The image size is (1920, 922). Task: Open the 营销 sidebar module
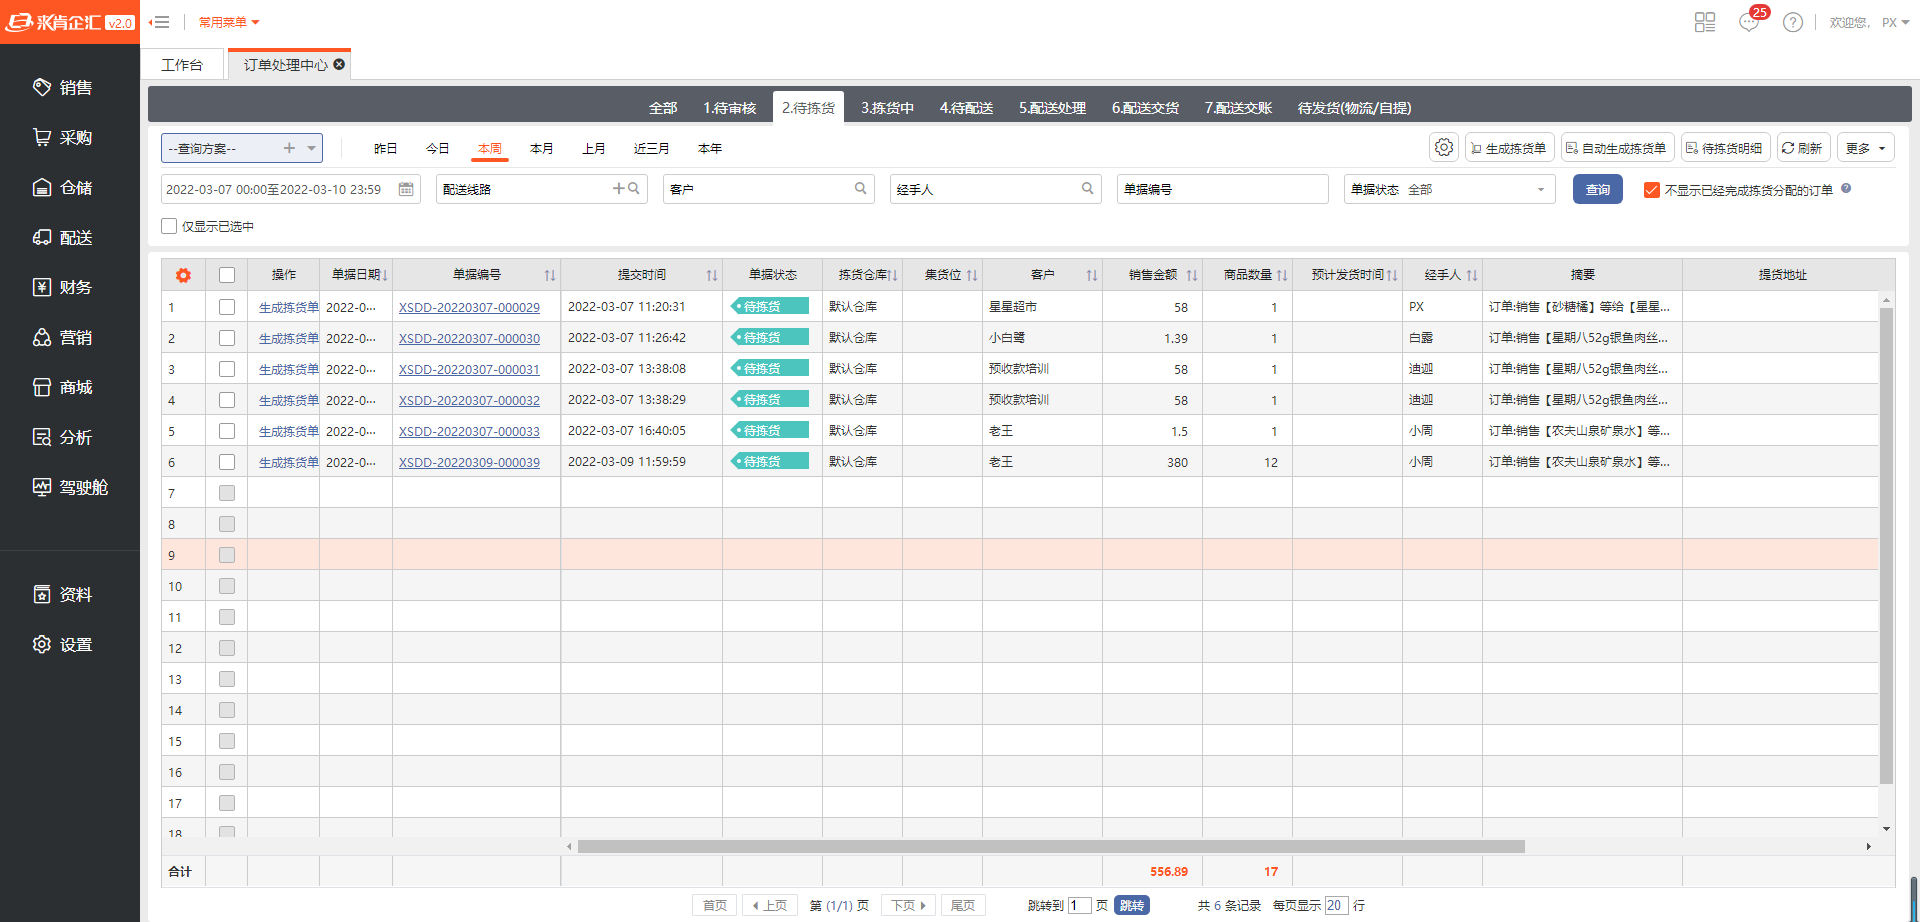click(62, 338)
